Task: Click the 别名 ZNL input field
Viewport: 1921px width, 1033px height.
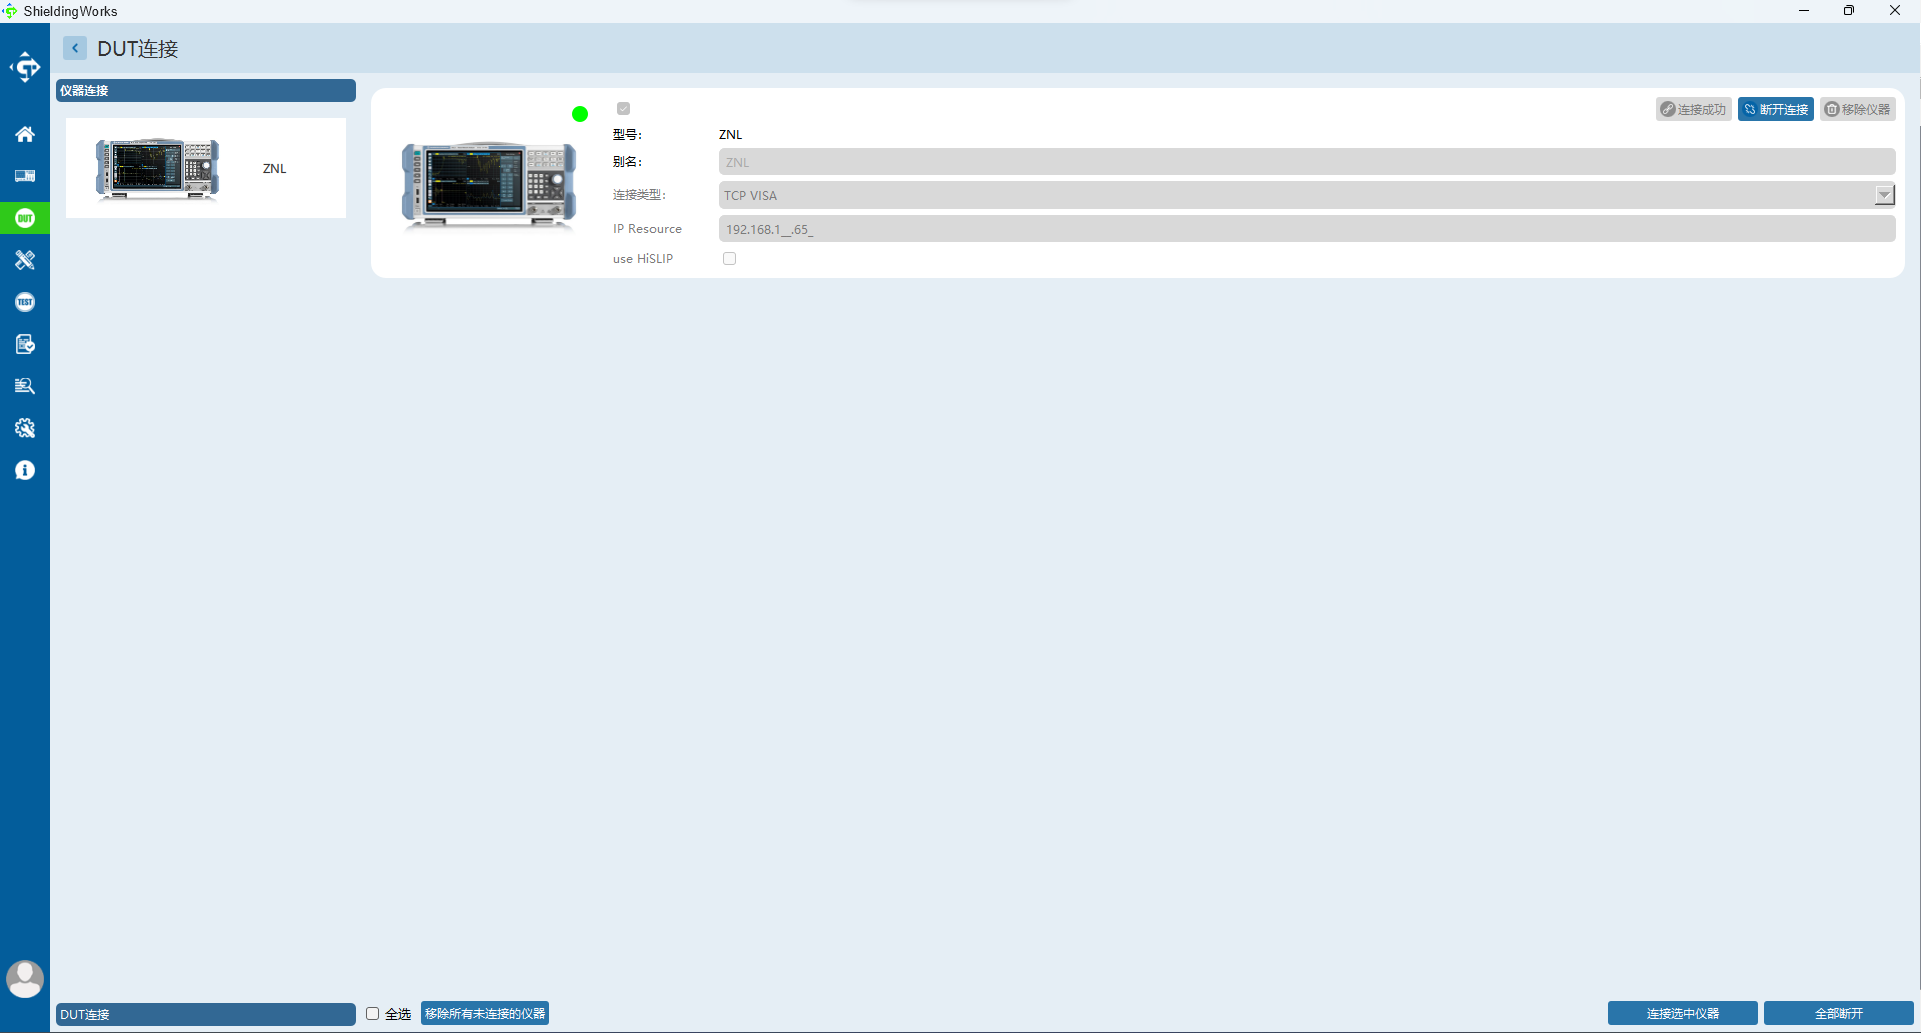Action: [1306, 162]
